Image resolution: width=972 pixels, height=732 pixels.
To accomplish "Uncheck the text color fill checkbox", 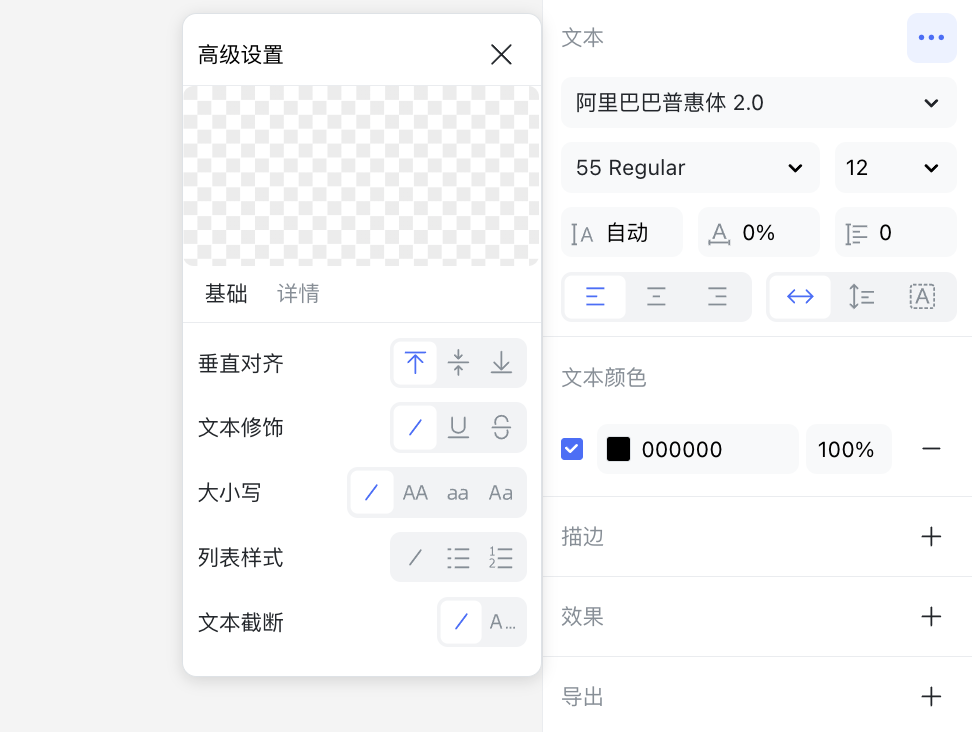I will click(572, 449).
